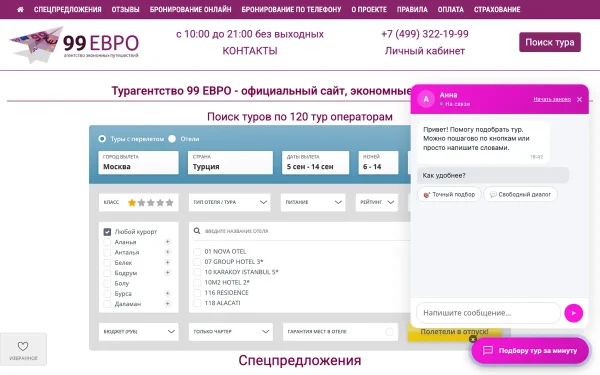
Task: Expand the Белек resort plus icon
Action: point(168,262)
